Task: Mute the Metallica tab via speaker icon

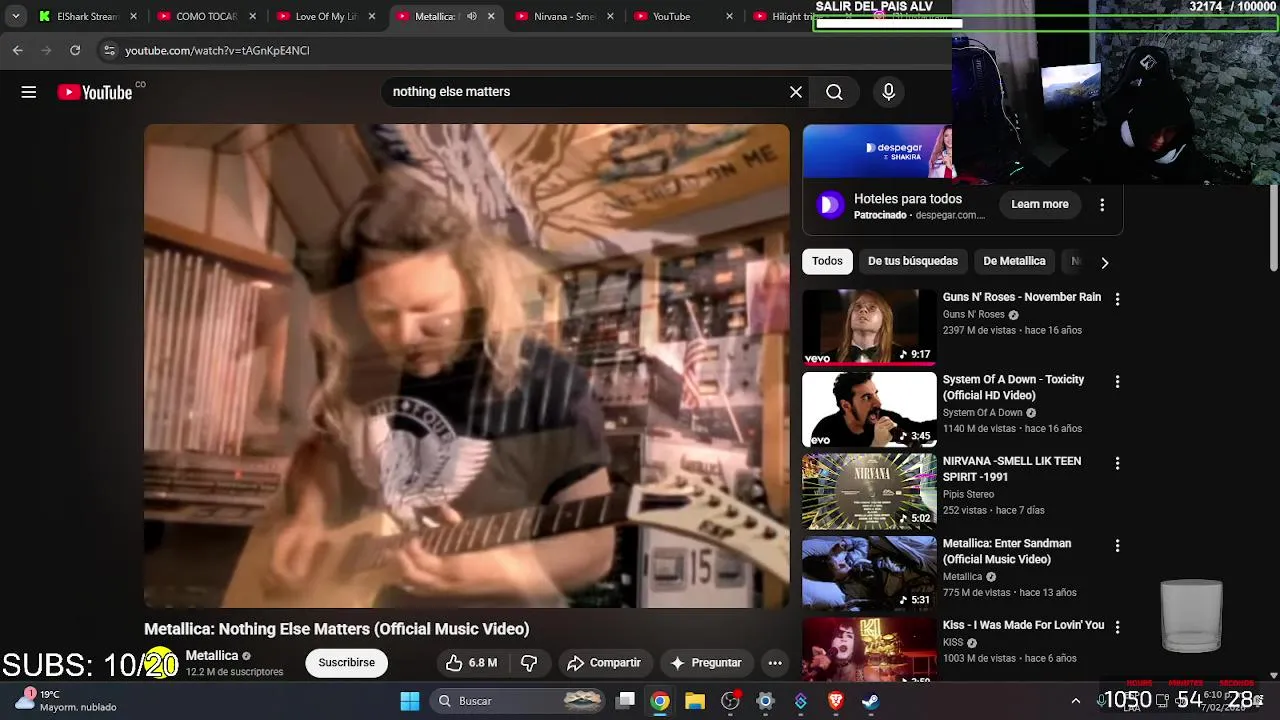Action: pos(471,16)
